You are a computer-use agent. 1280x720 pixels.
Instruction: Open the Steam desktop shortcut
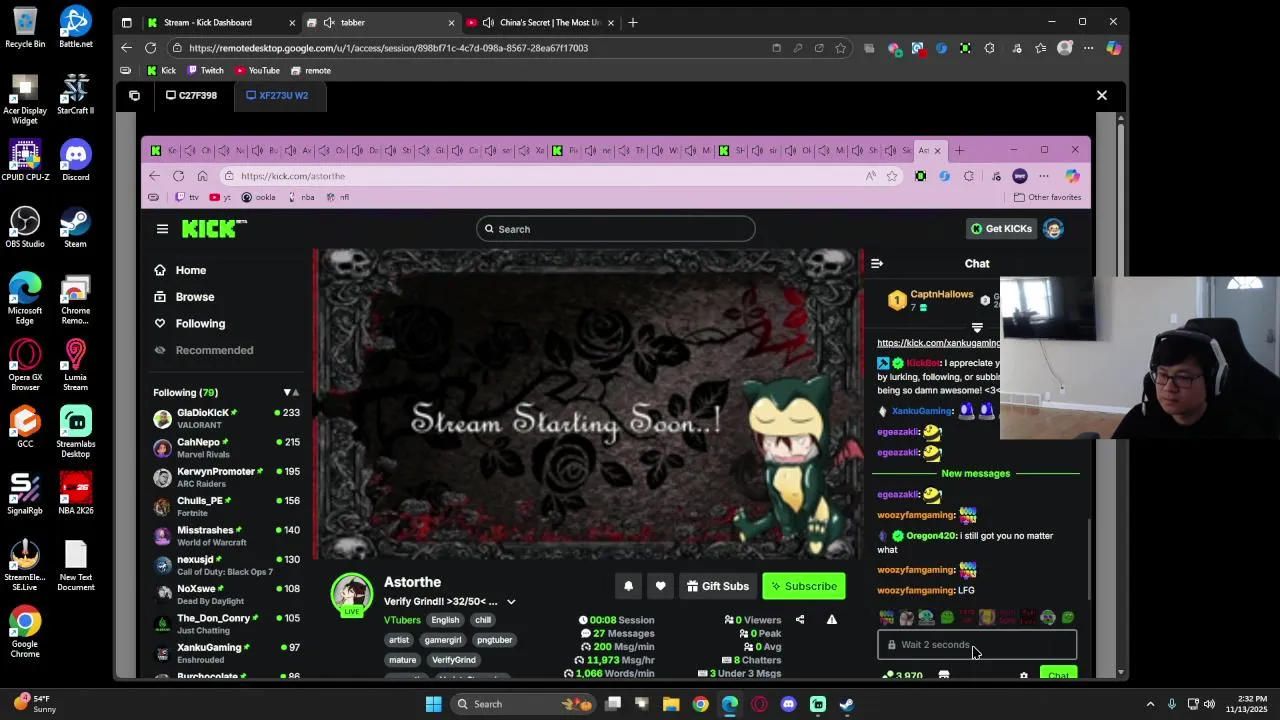75,227
